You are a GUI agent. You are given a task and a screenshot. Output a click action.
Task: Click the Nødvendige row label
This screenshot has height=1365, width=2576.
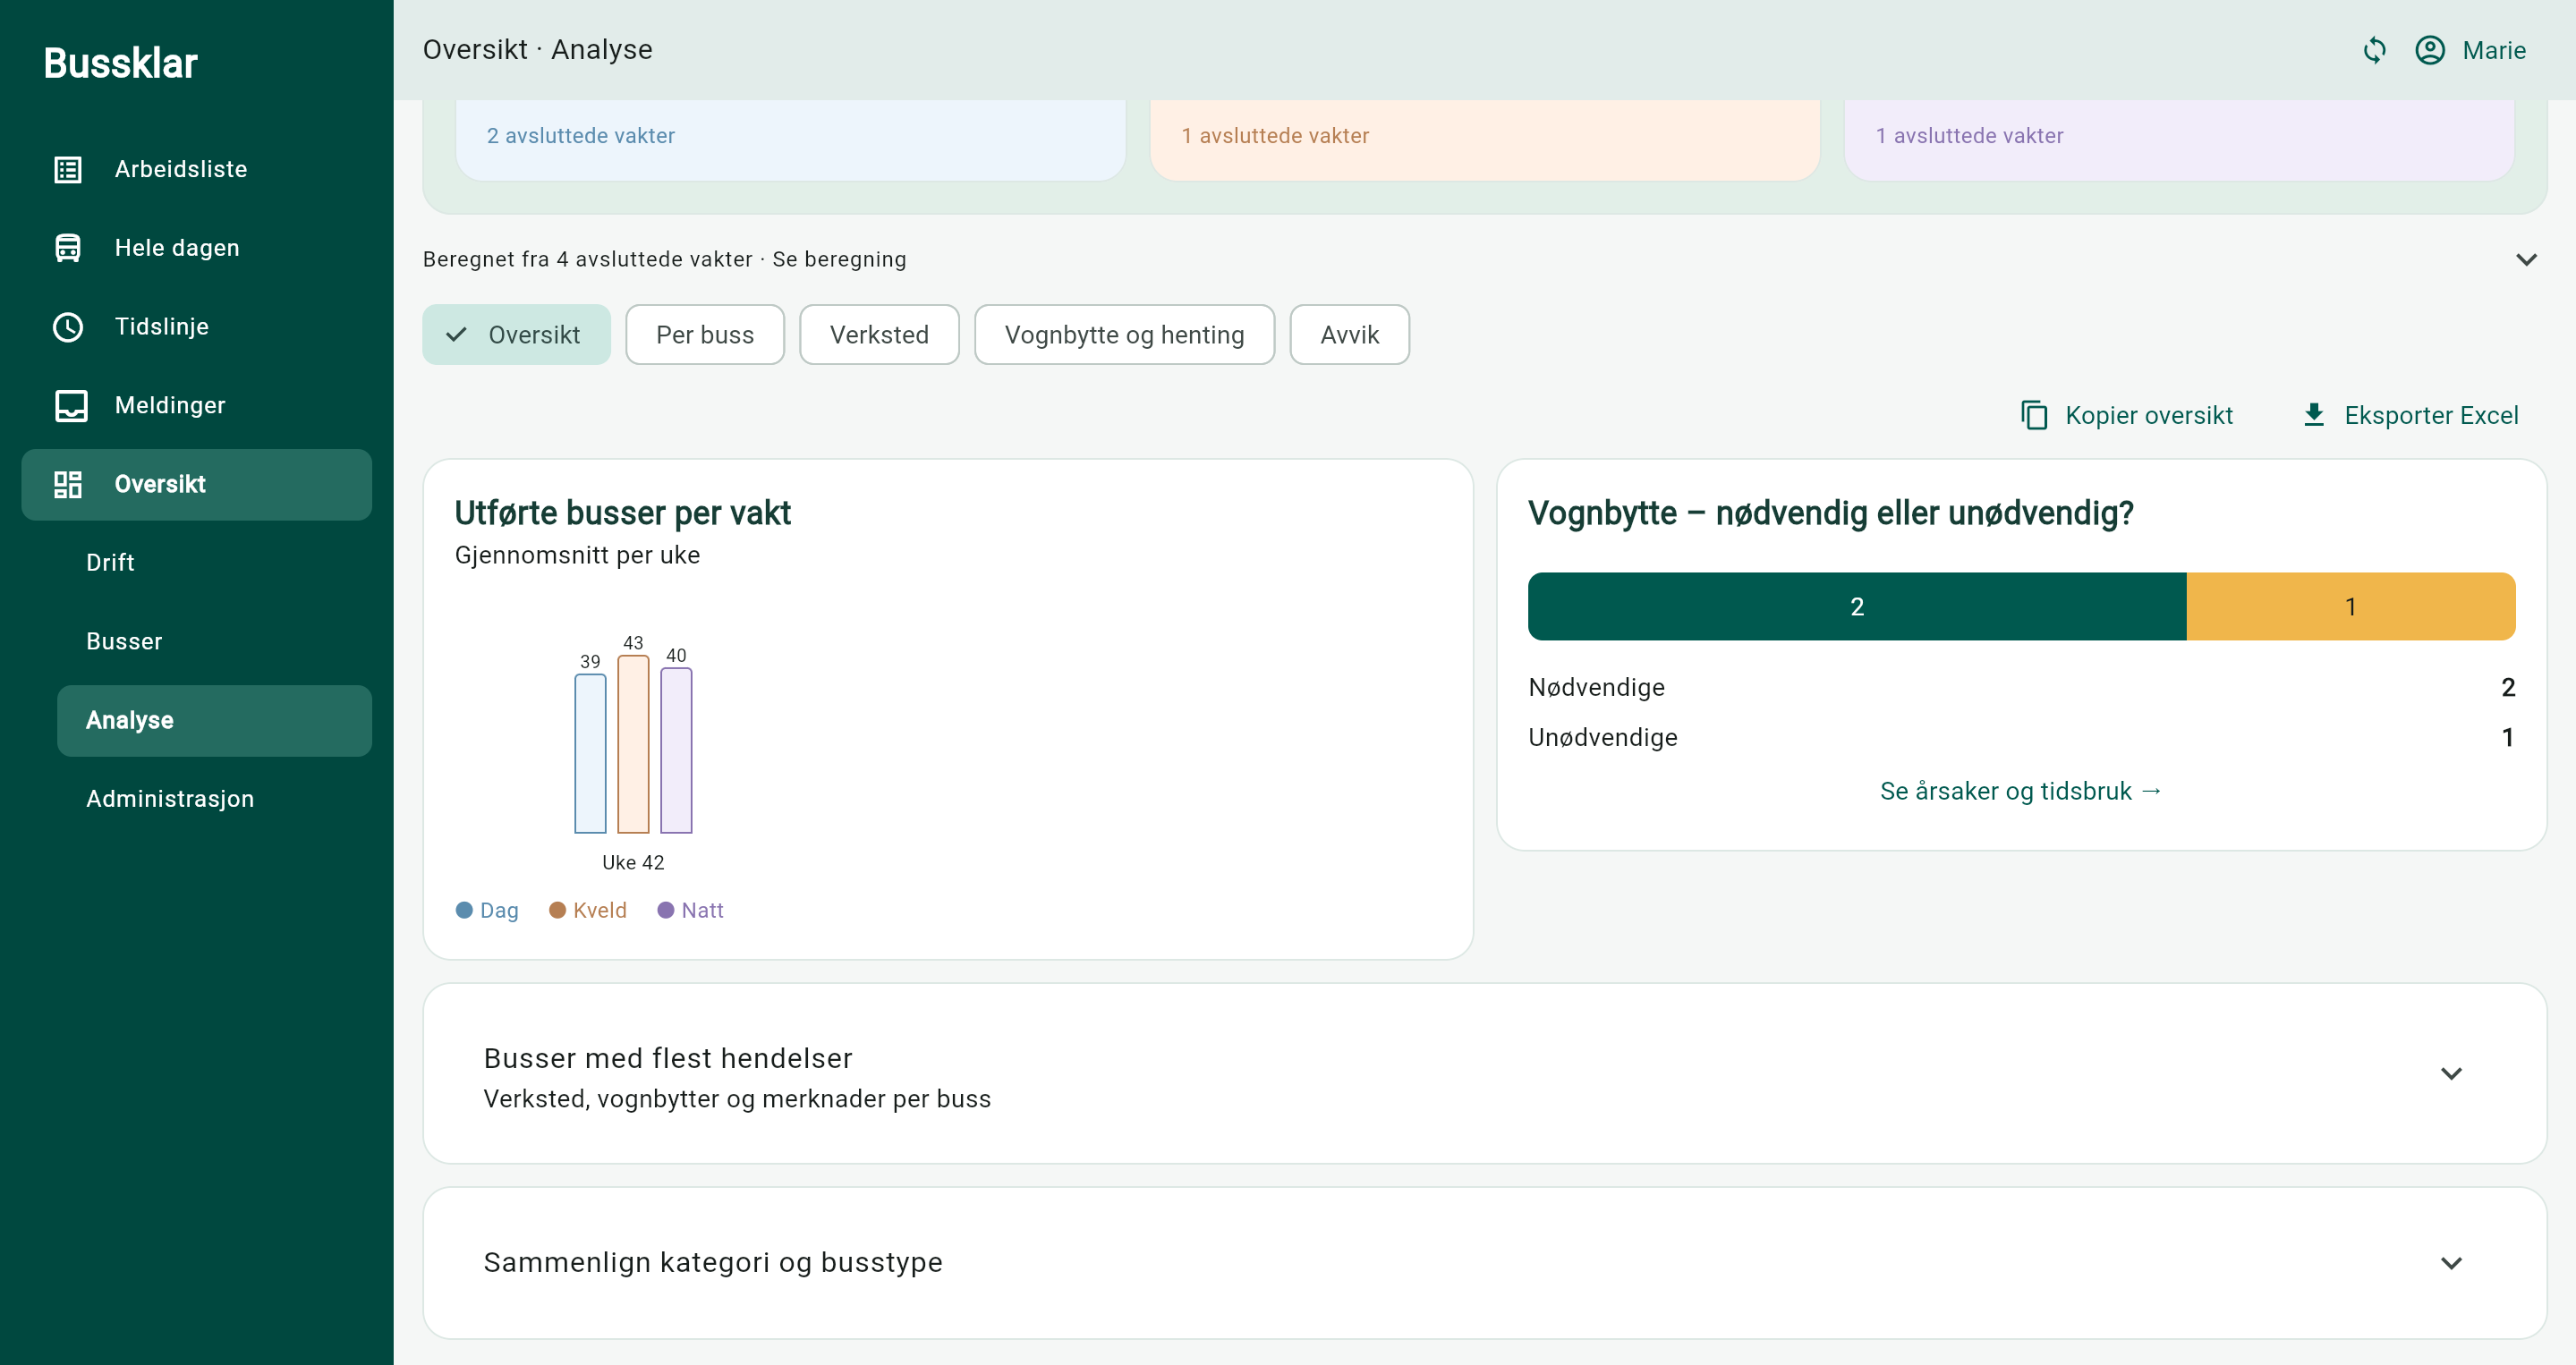click(1597, 688)
